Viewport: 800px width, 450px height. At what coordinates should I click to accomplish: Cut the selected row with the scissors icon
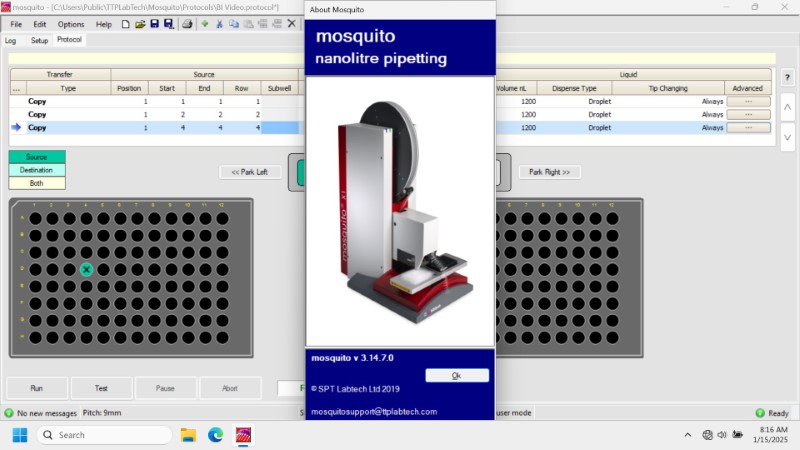pyautogui.click(x=219, y=24)
